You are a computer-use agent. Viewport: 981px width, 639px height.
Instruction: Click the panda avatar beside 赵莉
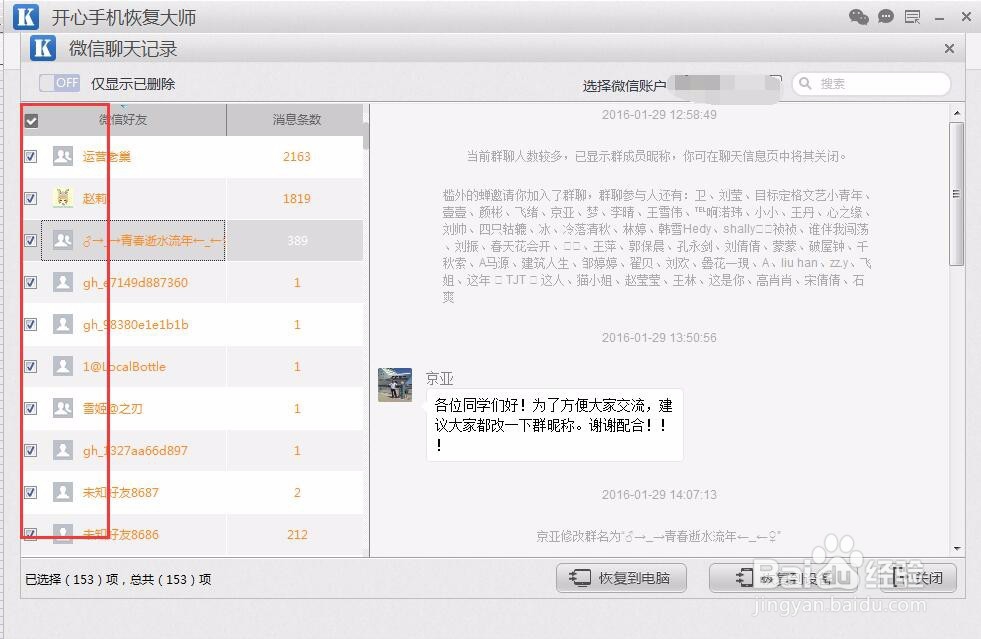point(62,198)
